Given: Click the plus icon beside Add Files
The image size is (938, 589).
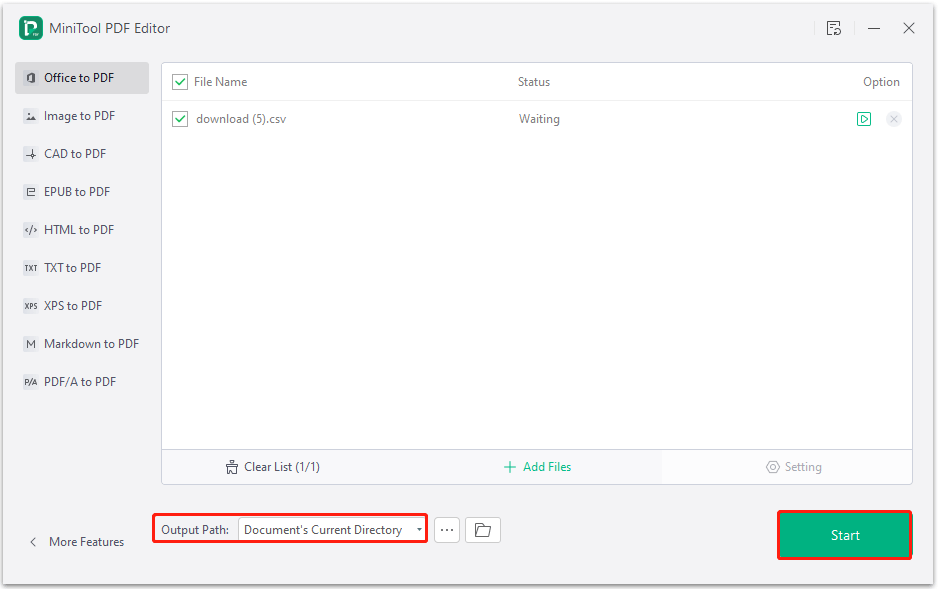Looking at the screenshot, I should point(510,467).
